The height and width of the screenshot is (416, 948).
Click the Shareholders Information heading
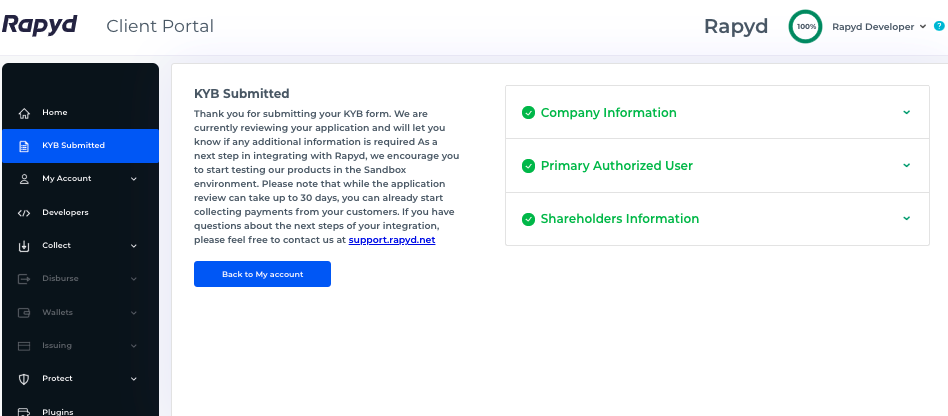pos(620,219)
